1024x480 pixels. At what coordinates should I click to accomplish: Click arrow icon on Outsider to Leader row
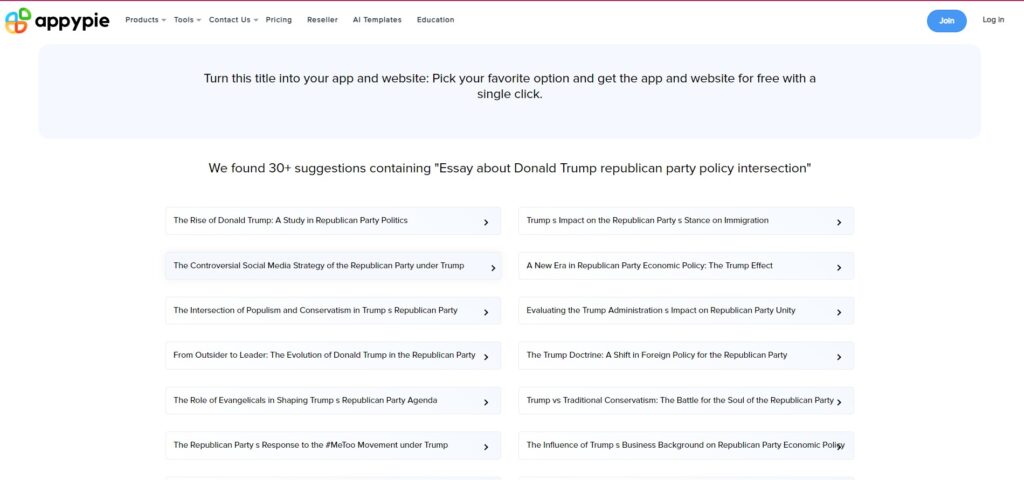pyautogui.click(x=486, y=357)
